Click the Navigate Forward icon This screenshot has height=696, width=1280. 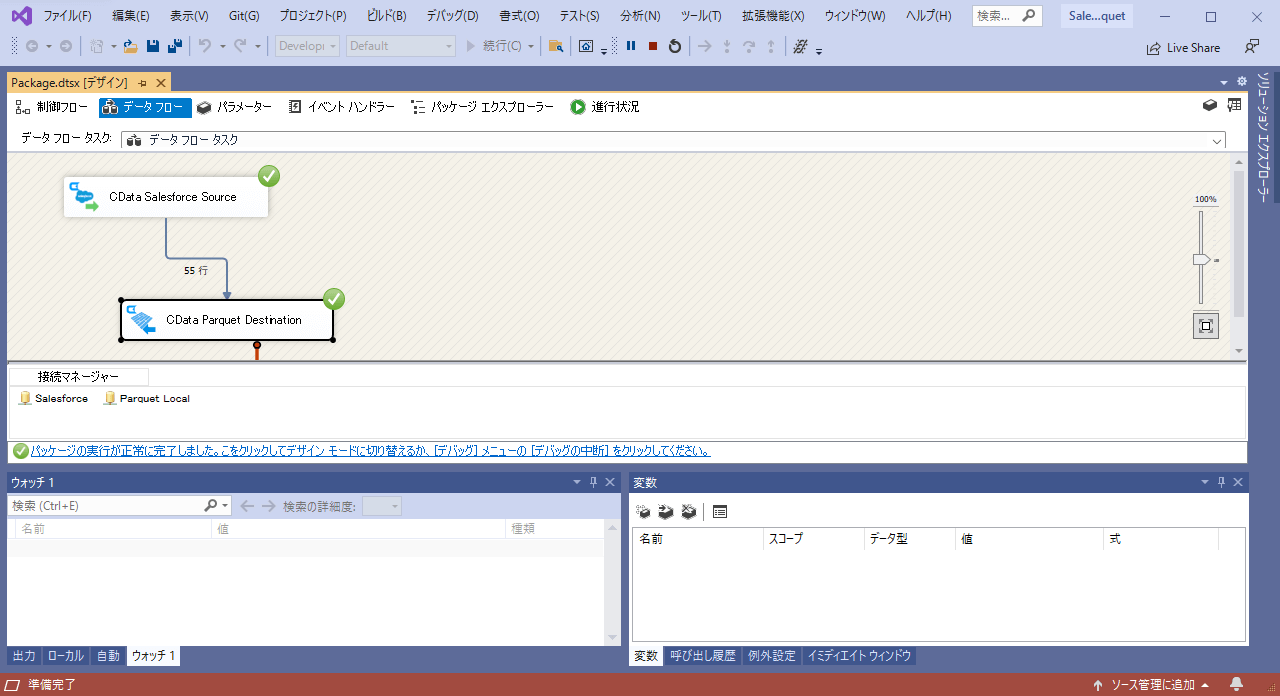click(65, 46)
